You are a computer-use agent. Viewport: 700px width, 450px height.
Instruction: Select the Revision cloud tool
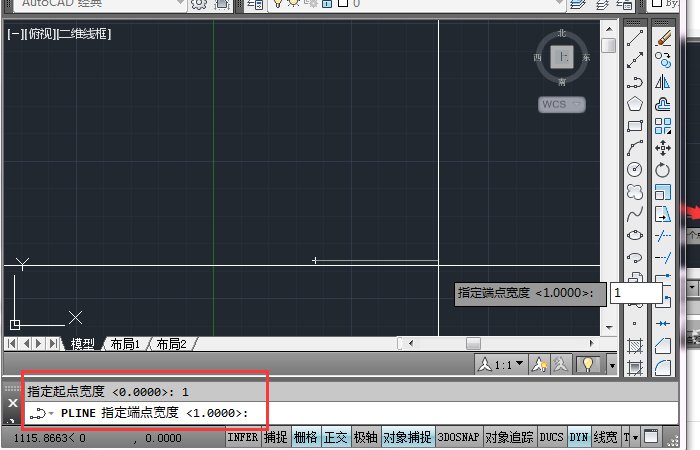click(x=634, y=192)
